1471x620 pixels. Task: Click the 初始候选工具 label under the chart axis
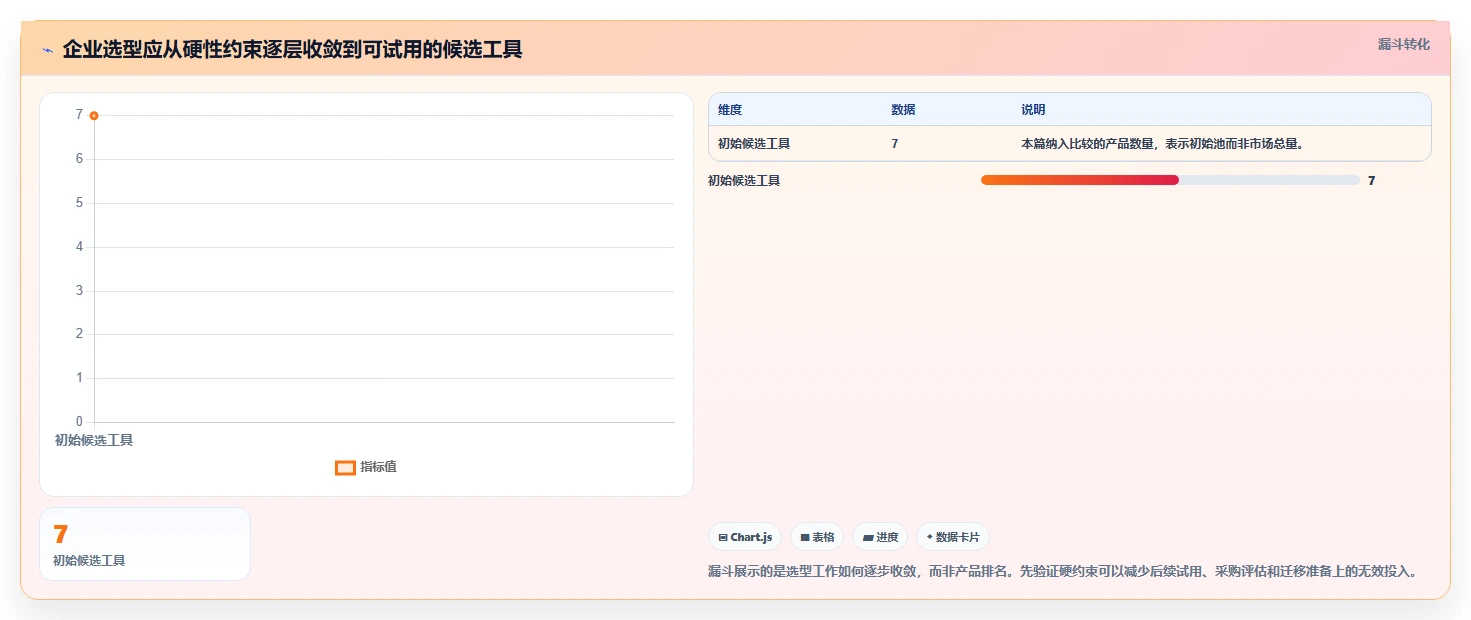(x=94, y=440)
